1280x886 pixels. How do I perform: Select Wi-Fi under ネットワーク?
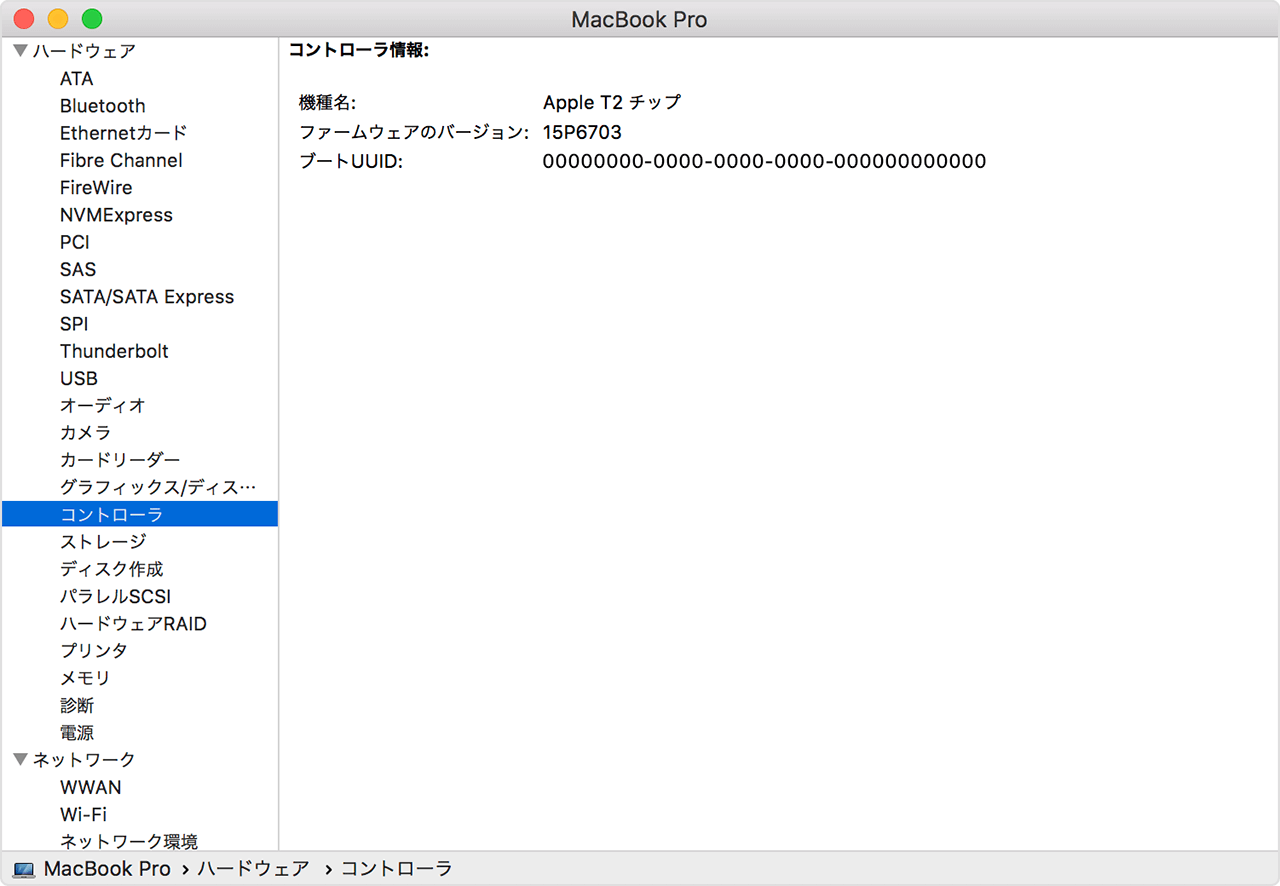coord(83,814)
